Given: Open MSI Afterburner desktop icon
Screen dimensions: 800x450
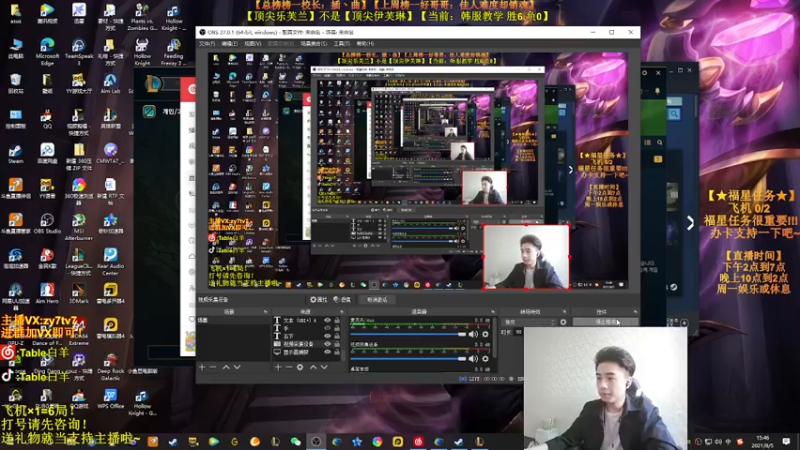Looking at the screenshot, I should pyautogui.click(x=79, y=227).
